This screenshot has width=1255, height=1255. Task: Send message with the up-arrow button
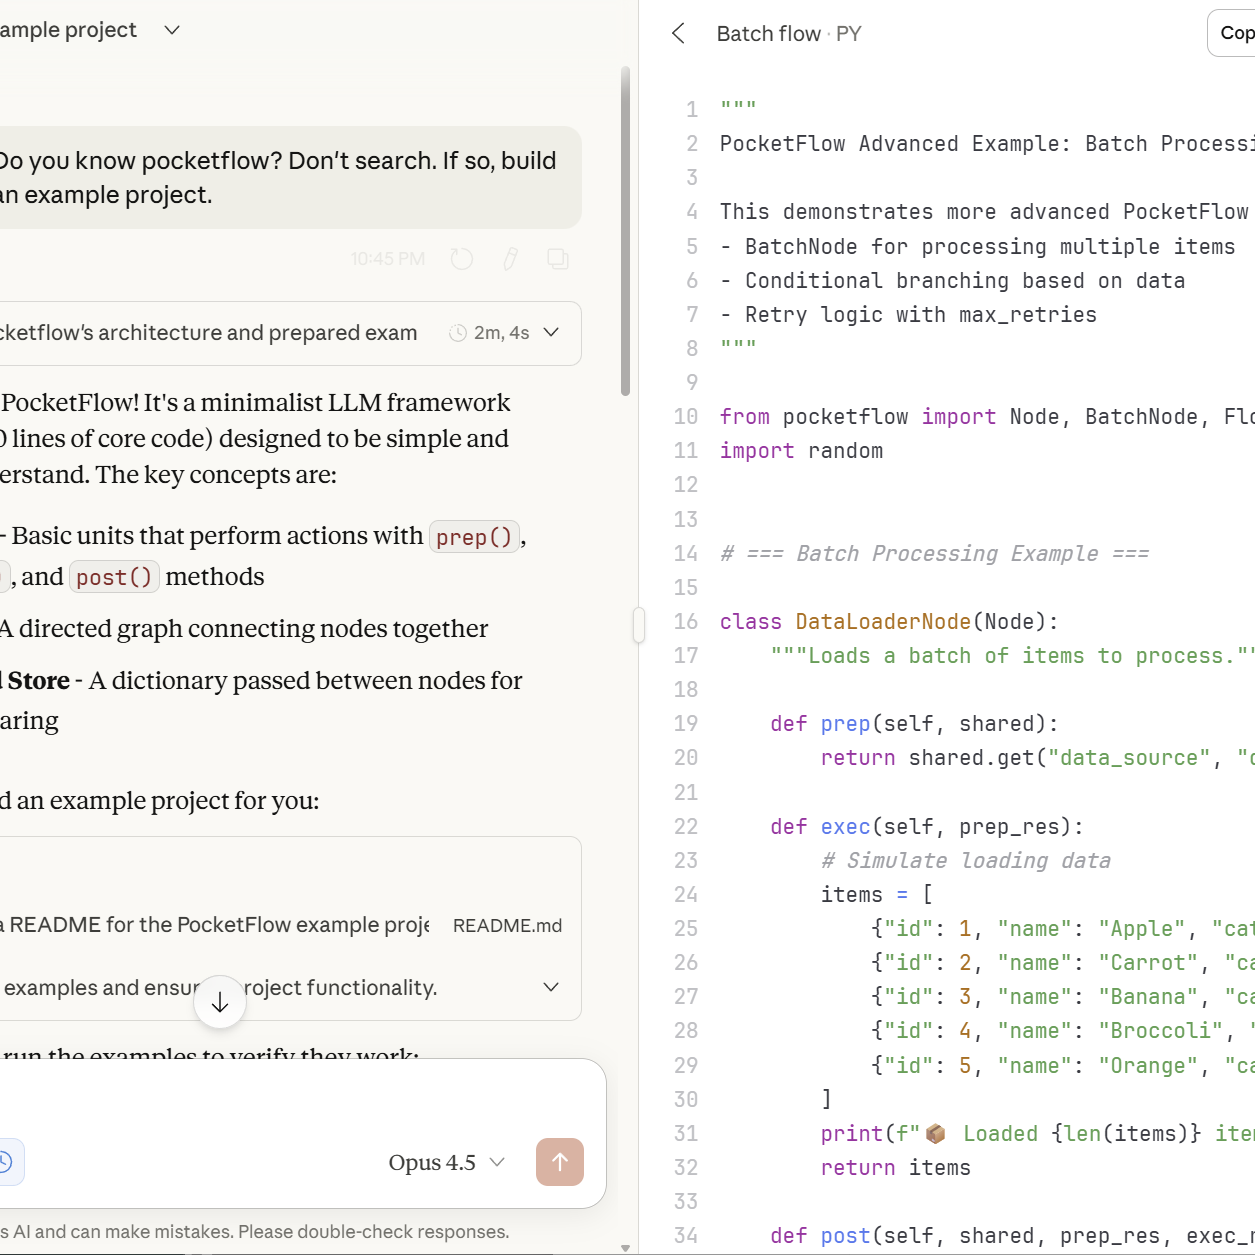tap(560, 1162)
